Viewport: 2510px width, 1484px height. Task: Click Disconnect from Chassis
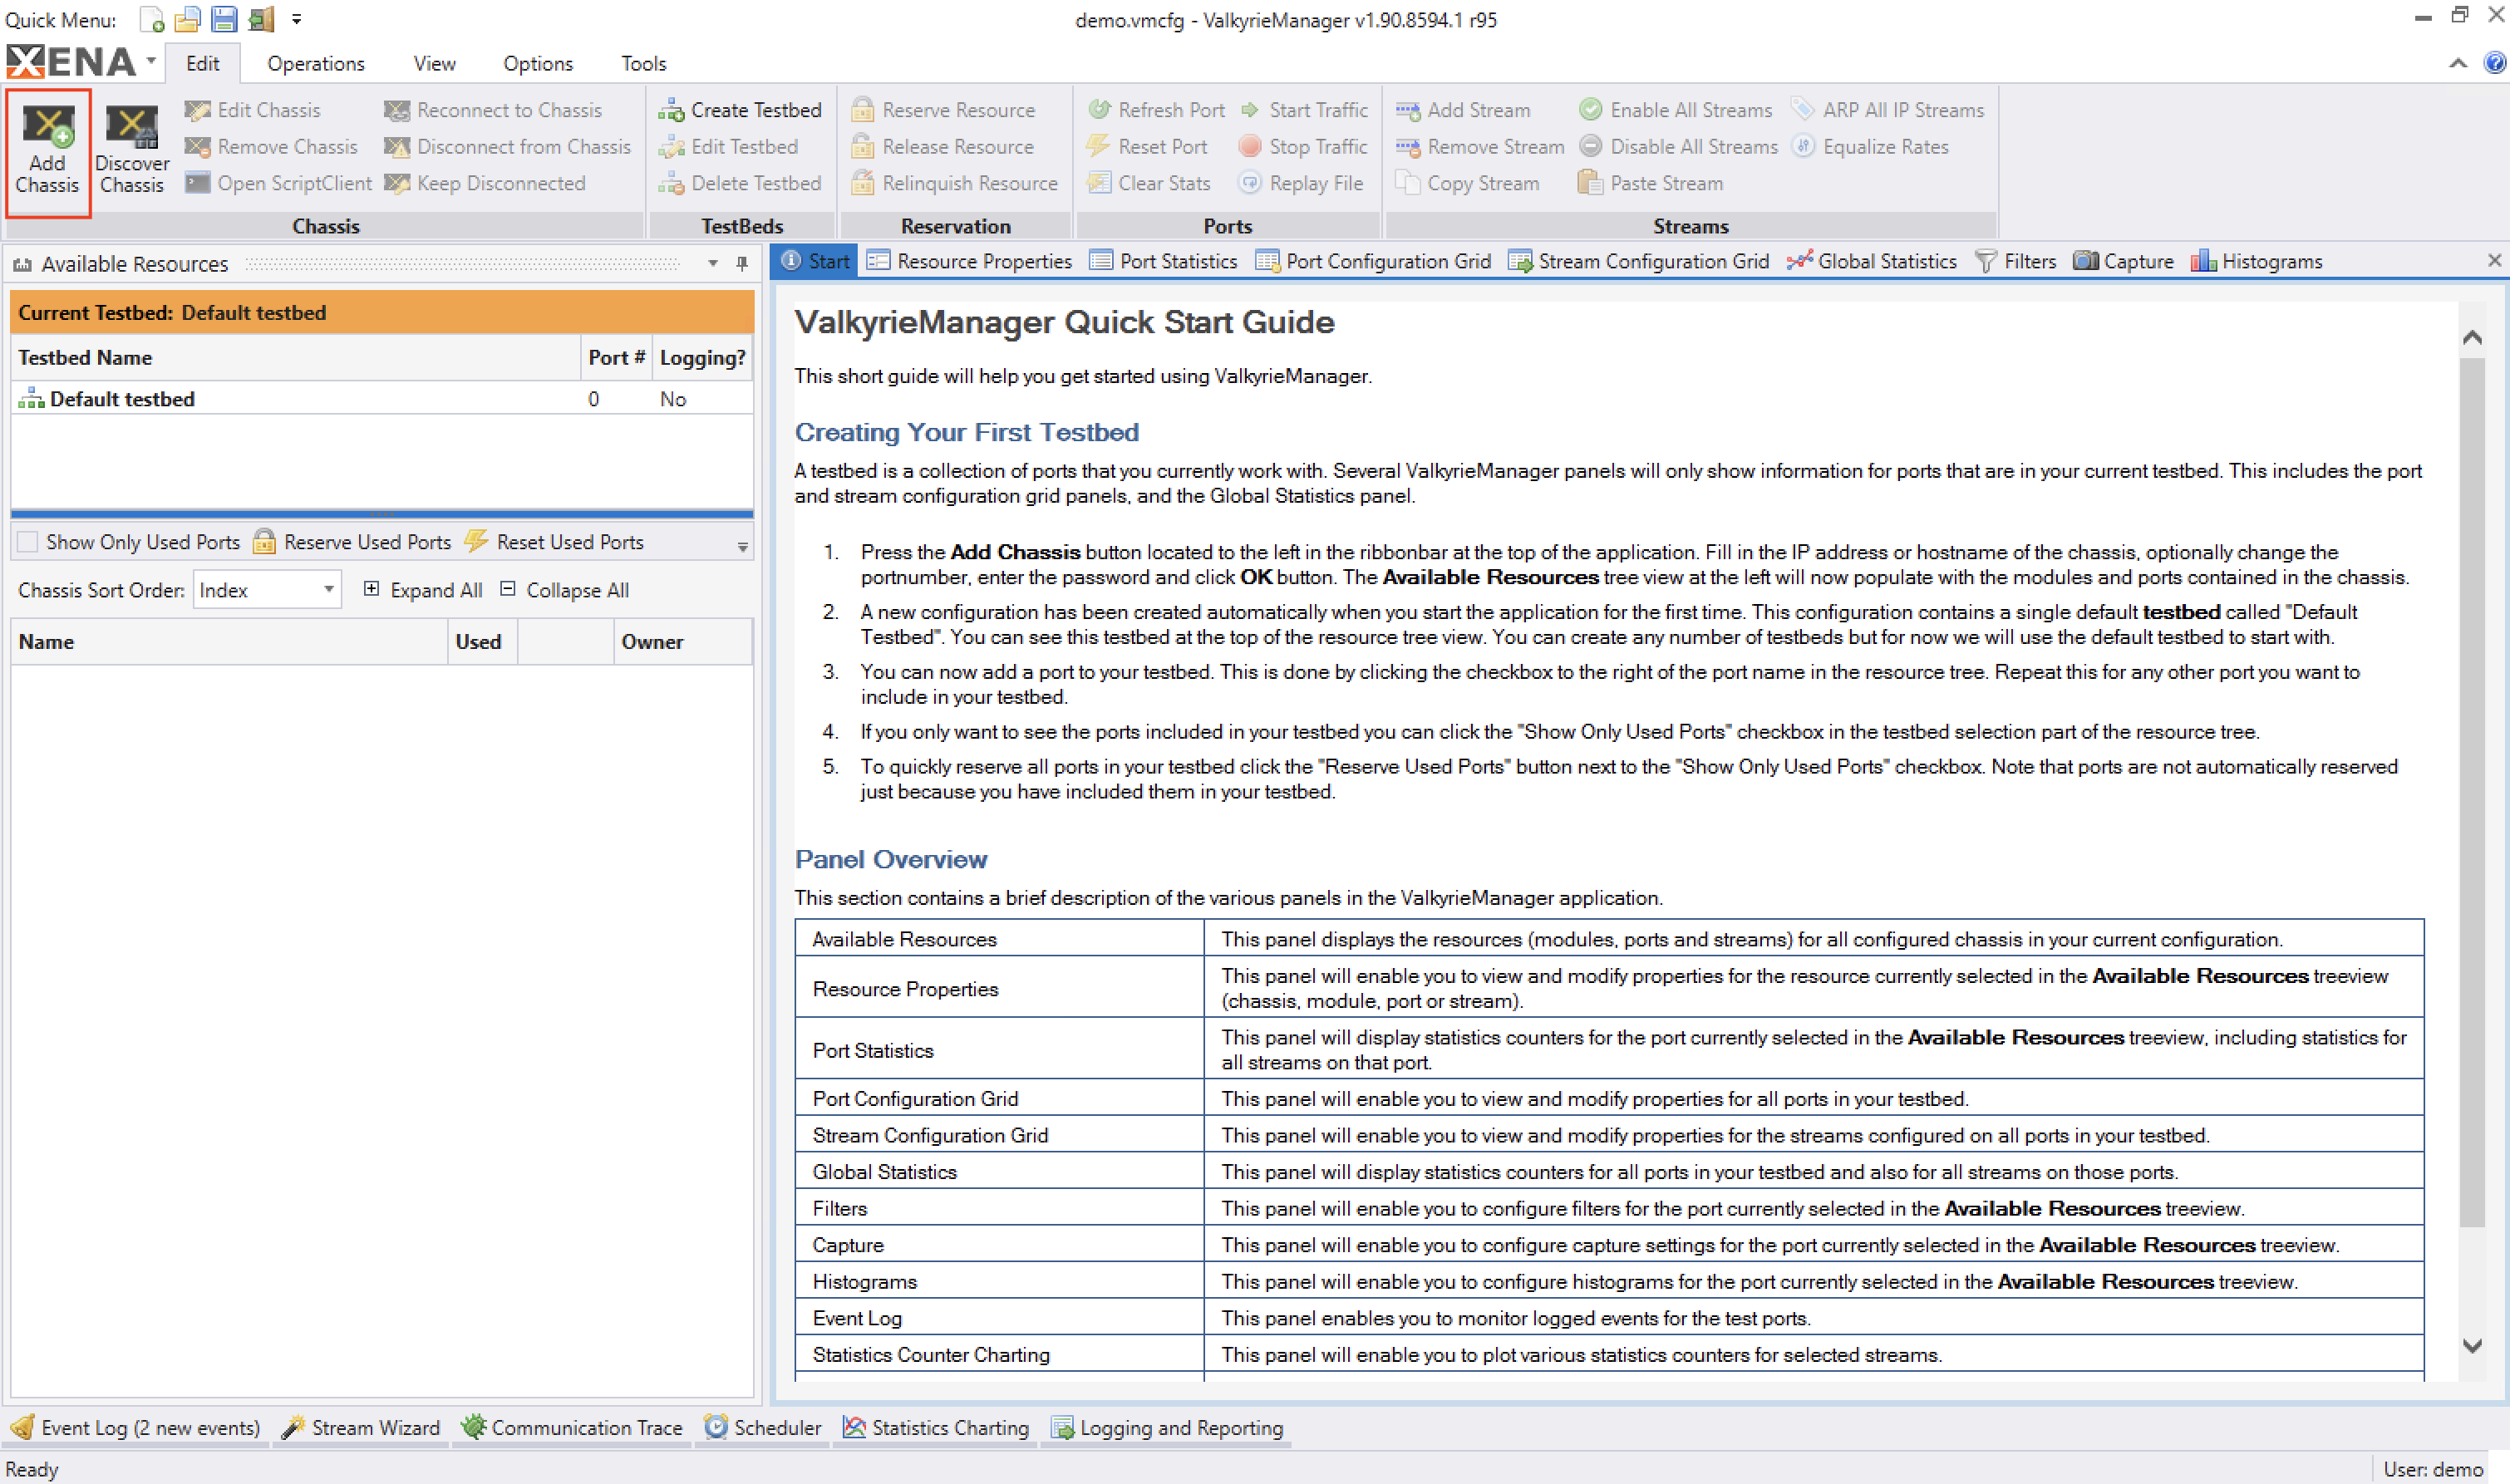[508, 147]
